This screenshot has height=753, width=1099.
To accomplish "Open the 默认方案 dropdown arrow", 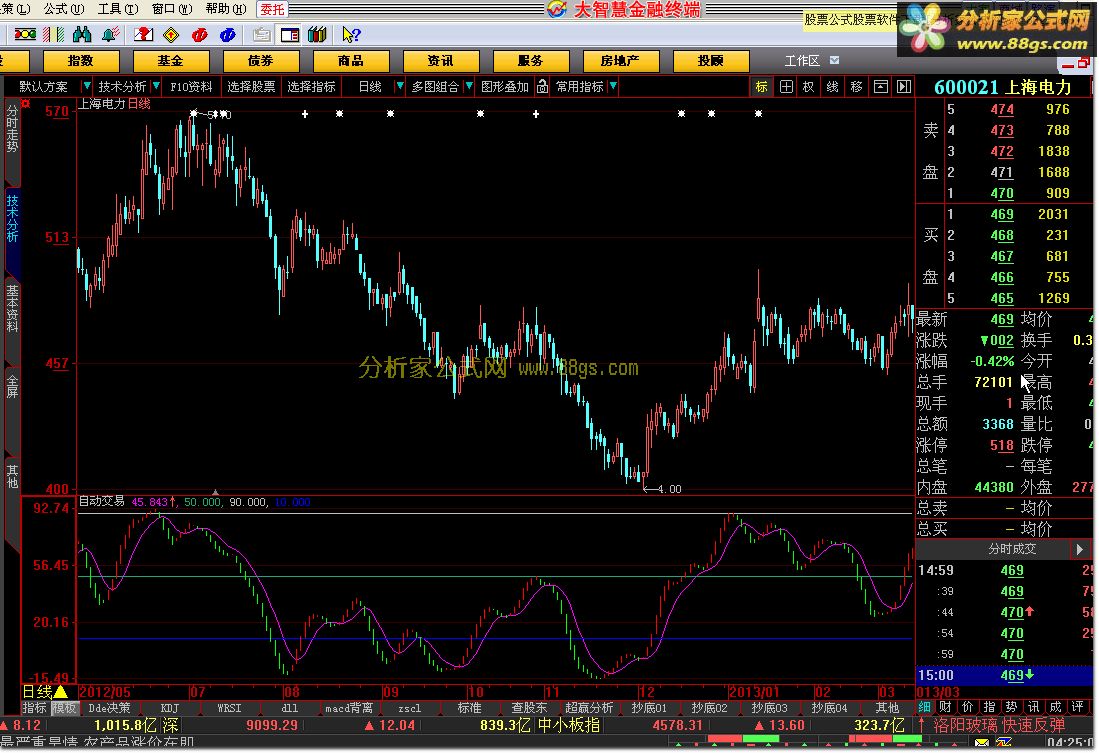I will coord(87,86).
